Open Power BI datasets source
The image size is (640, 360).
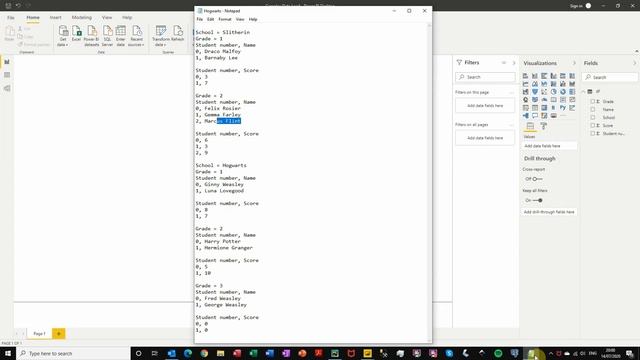pyautogui.click(x=91, y=36)
